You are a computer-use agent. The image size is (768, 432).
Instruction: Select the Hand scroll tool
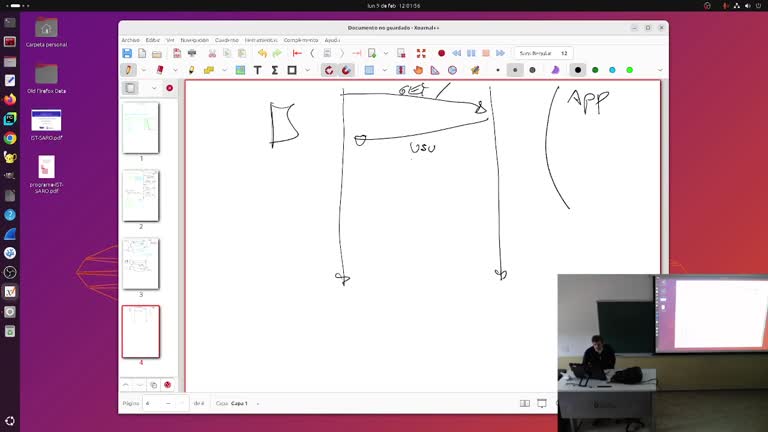pyautogui.click(x=418, y=70)
